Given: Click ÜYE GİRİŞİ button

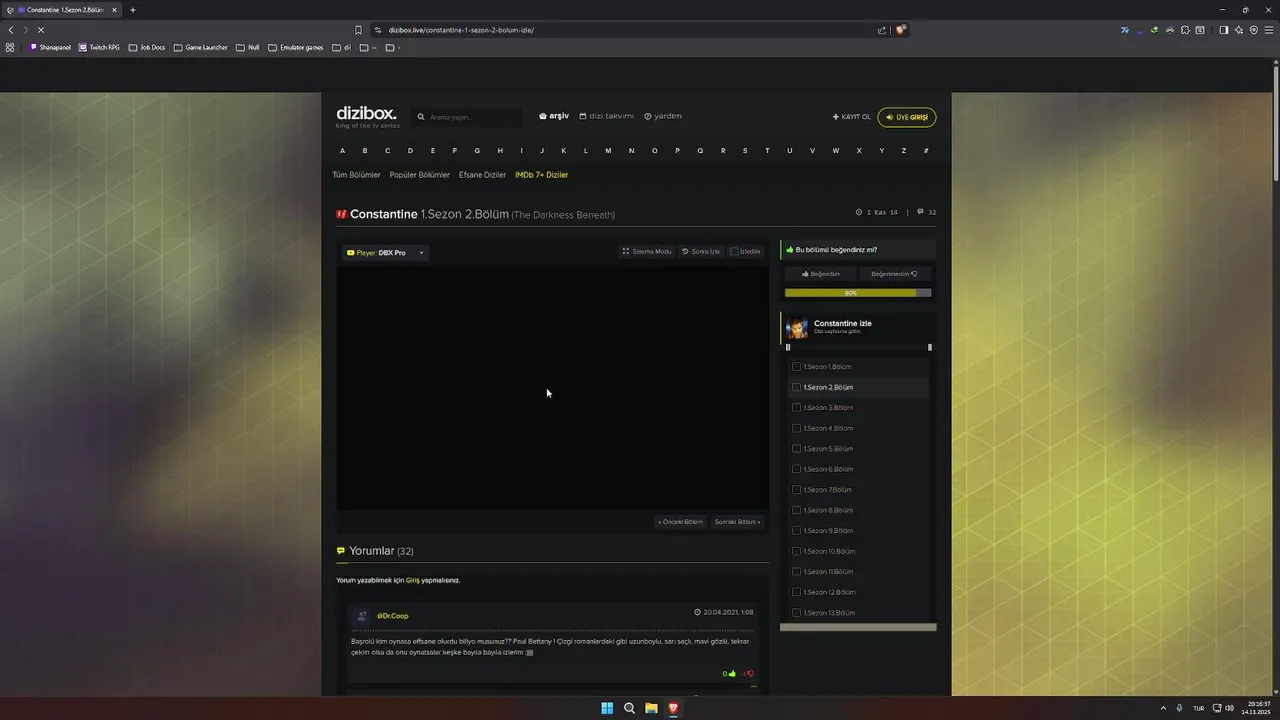Looking at the screenshot, I should (907, 117).
